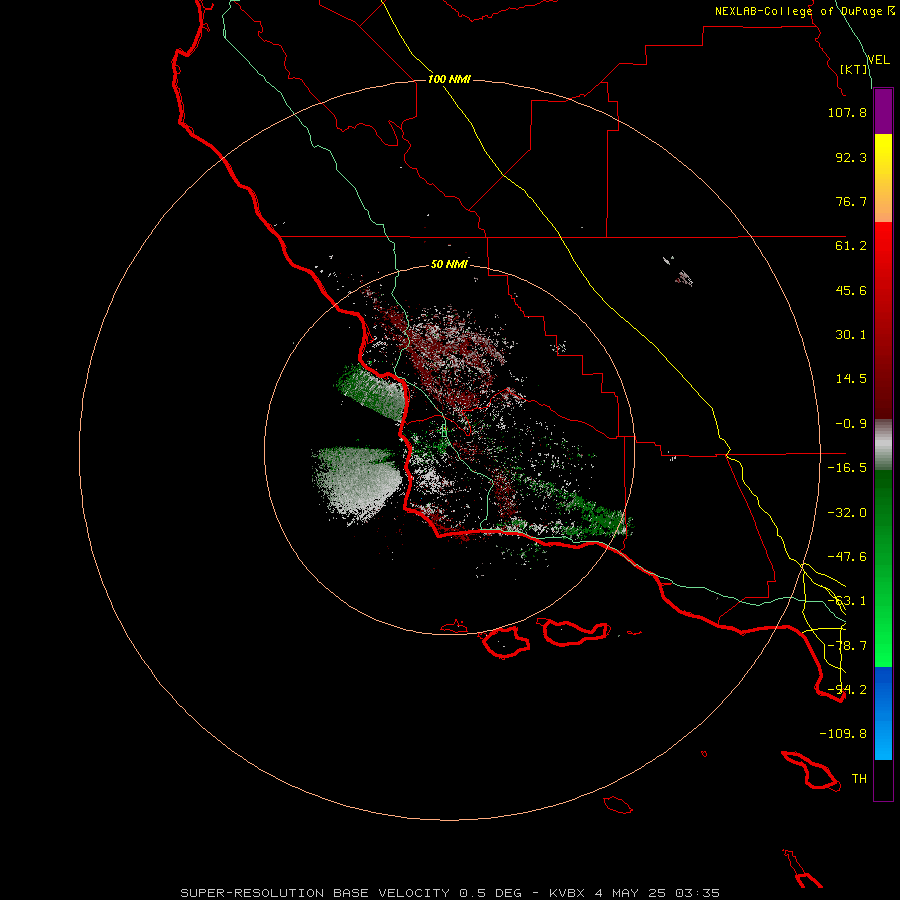Image resolution: width=900 pixels, height=900 pixels.
Task: Click the TH label below the scale
Action: coord(859,779)
